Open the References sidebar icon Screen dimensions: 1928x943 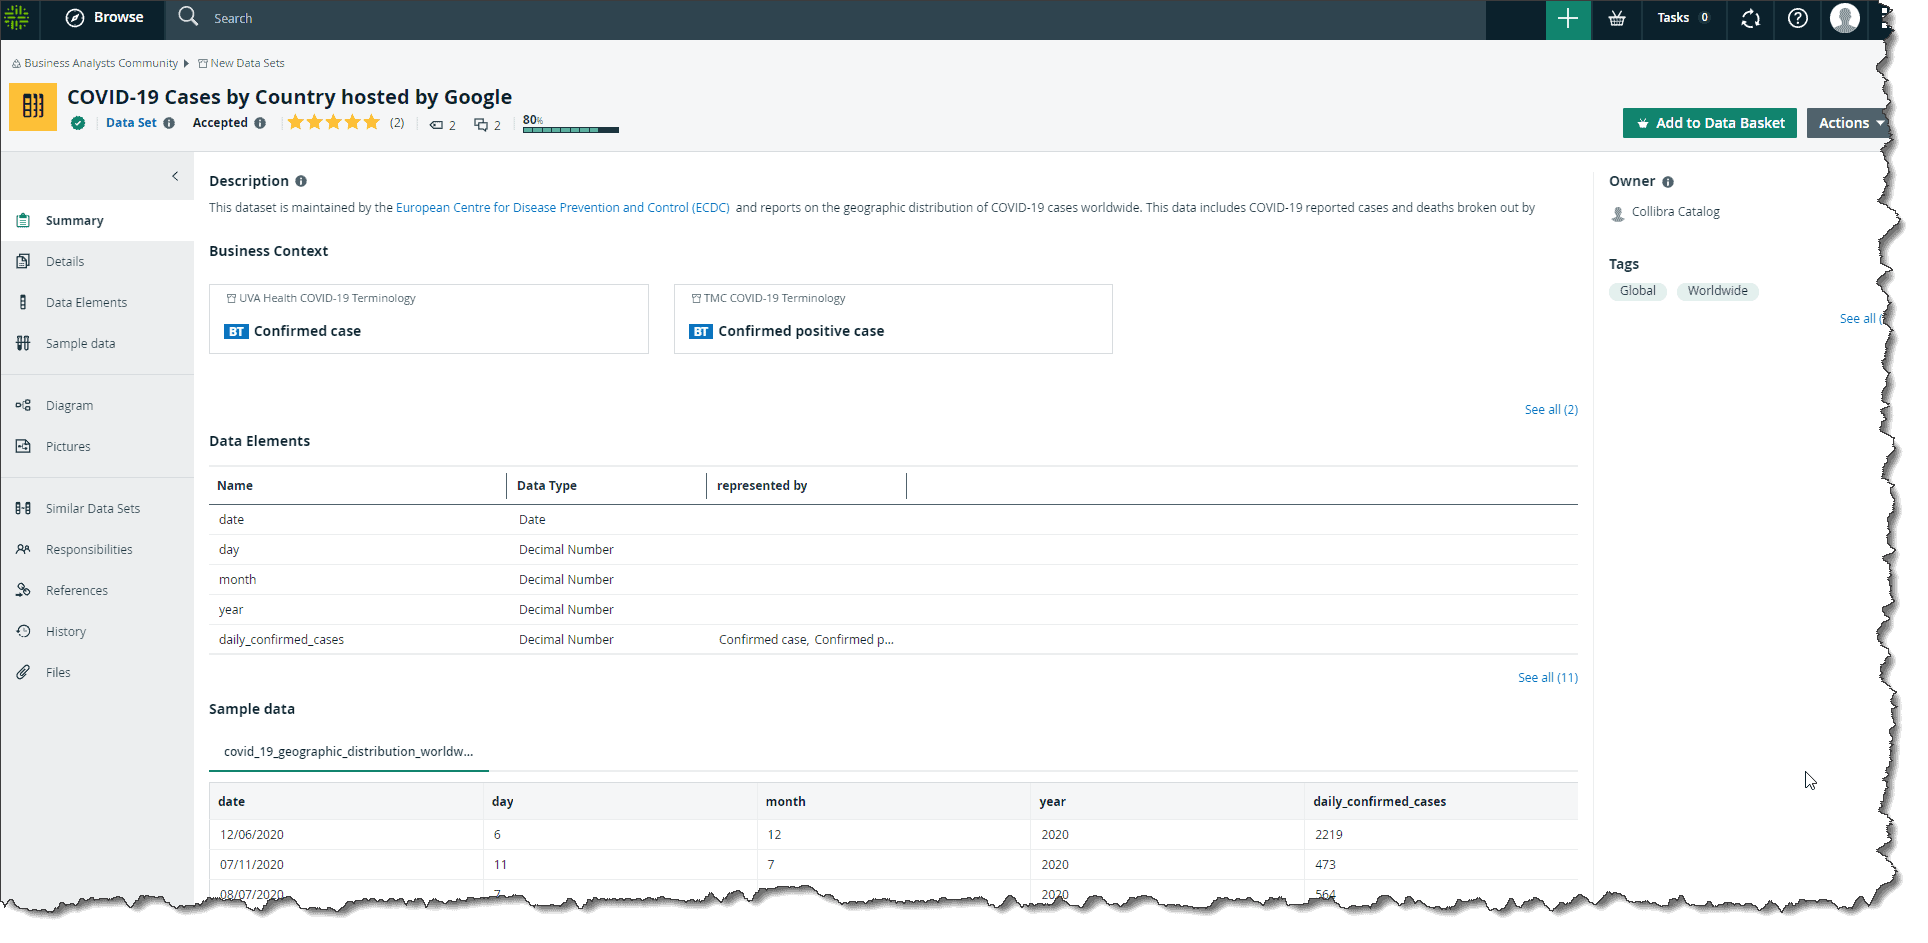[x=23, y=590]
